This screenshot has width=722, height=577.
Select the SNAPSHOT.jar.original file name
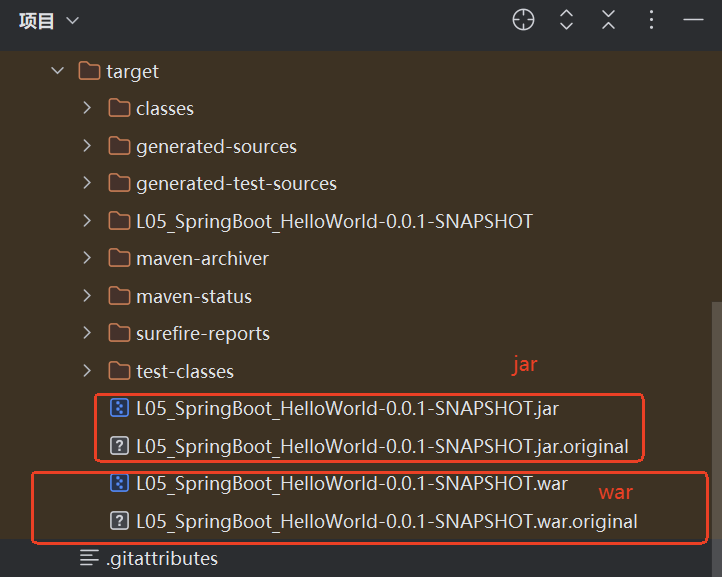pyautogui.click(x=382, y=447)
